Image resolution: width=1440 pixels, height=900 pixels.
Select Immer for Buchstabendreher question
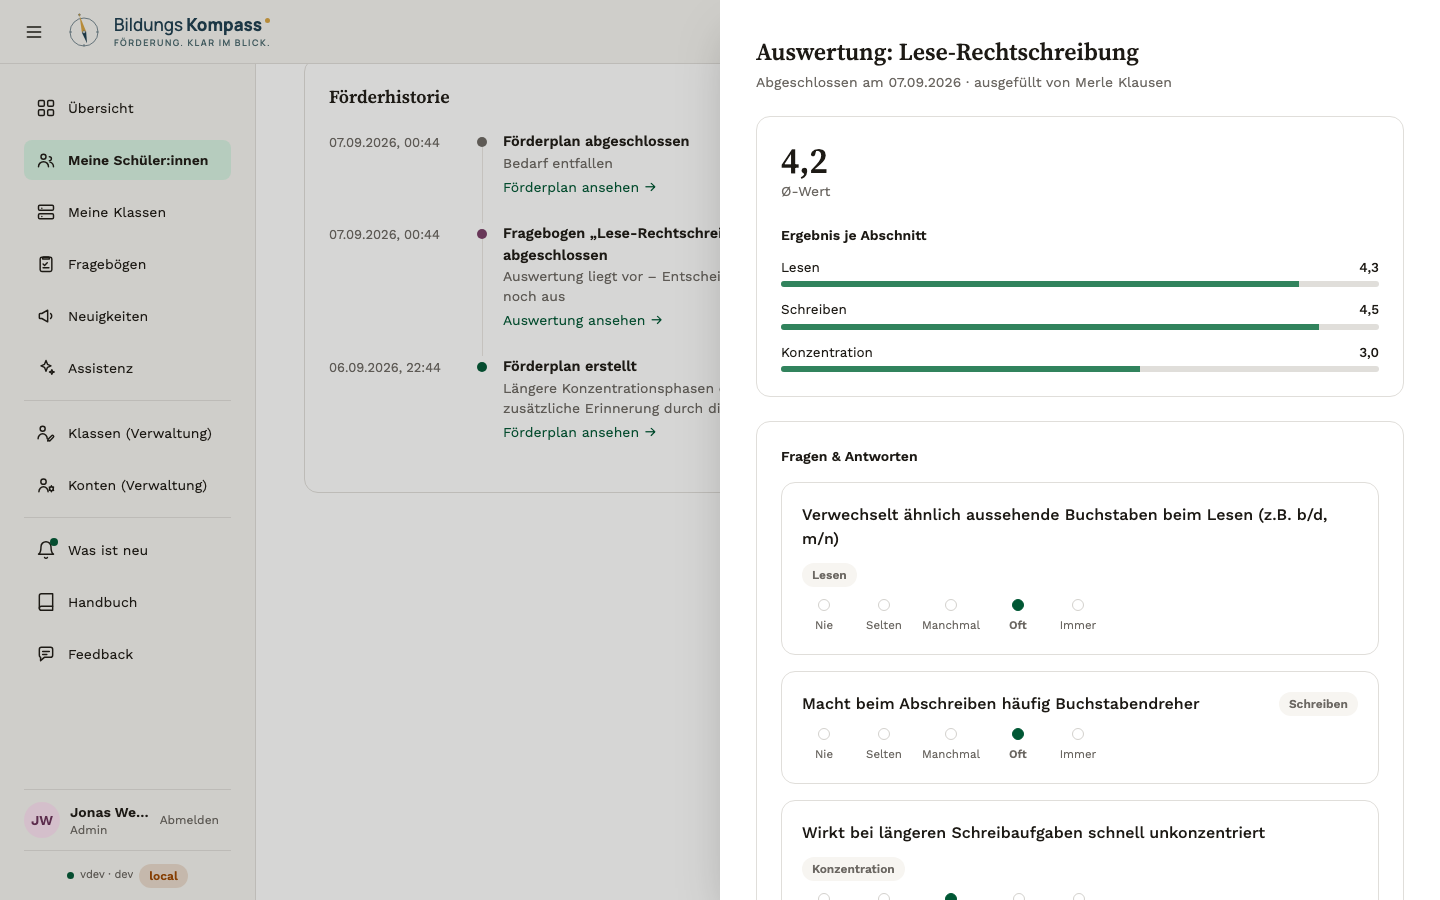pos(1078,734)
